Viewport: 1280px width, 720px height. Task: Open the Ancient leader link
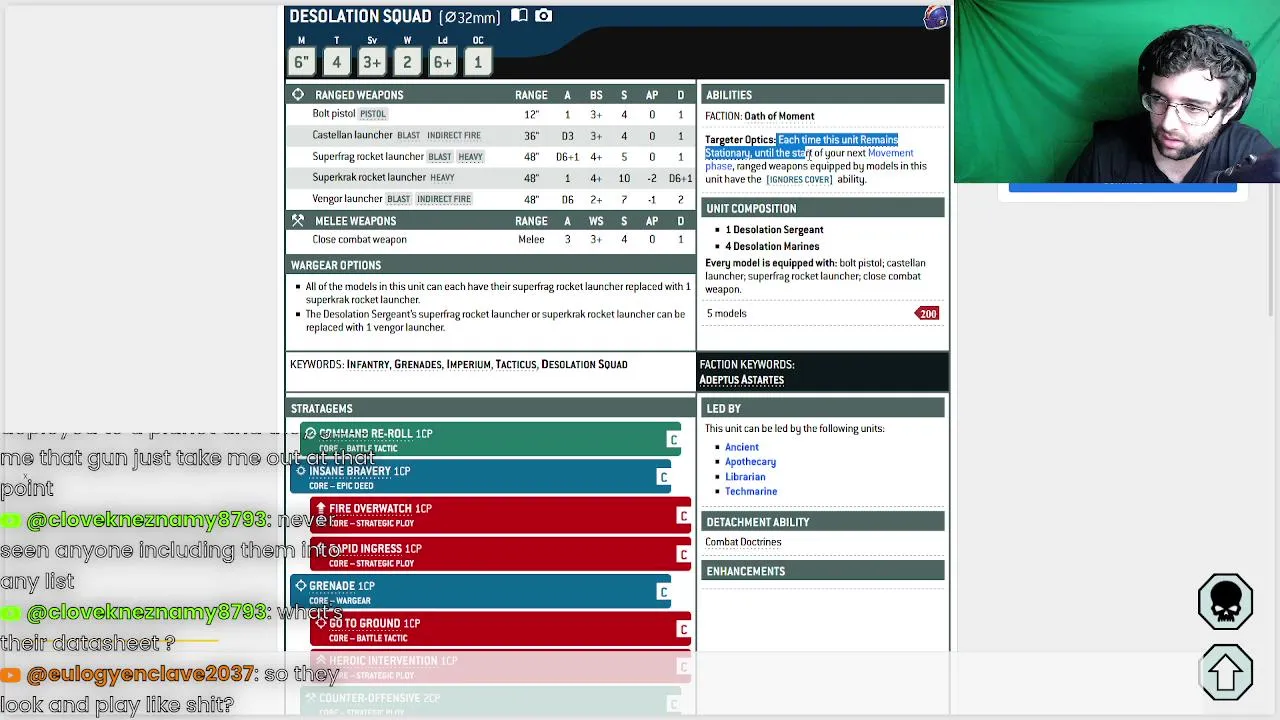click(742, 447)
